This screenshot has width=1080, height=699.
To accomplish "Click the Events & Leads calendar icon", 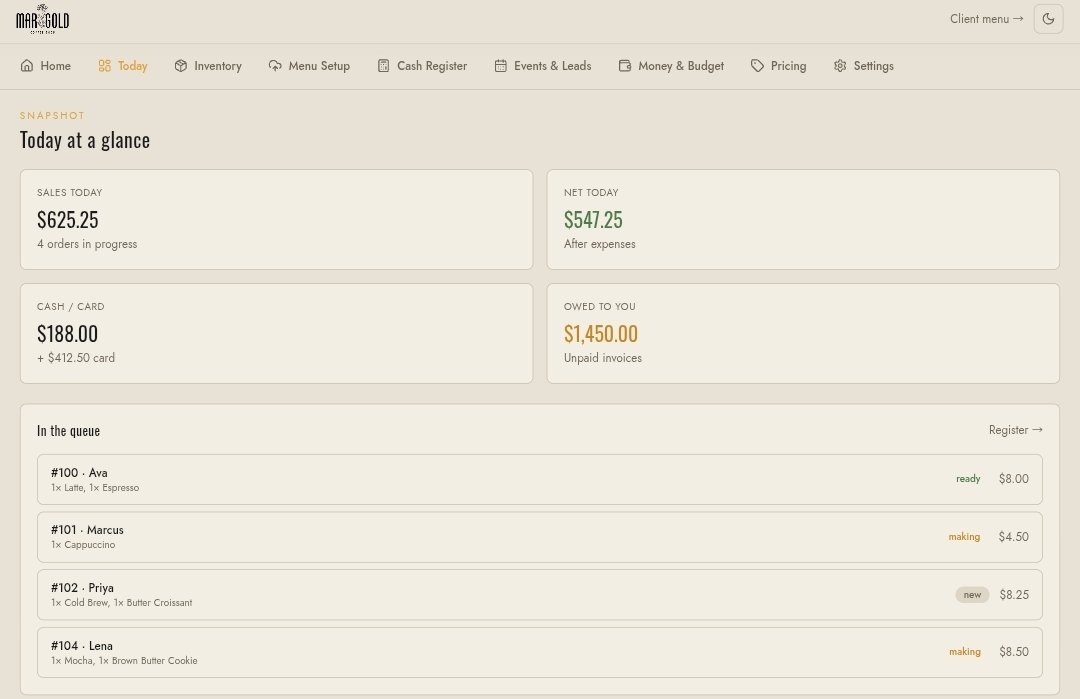I will [x=501, y=66].
